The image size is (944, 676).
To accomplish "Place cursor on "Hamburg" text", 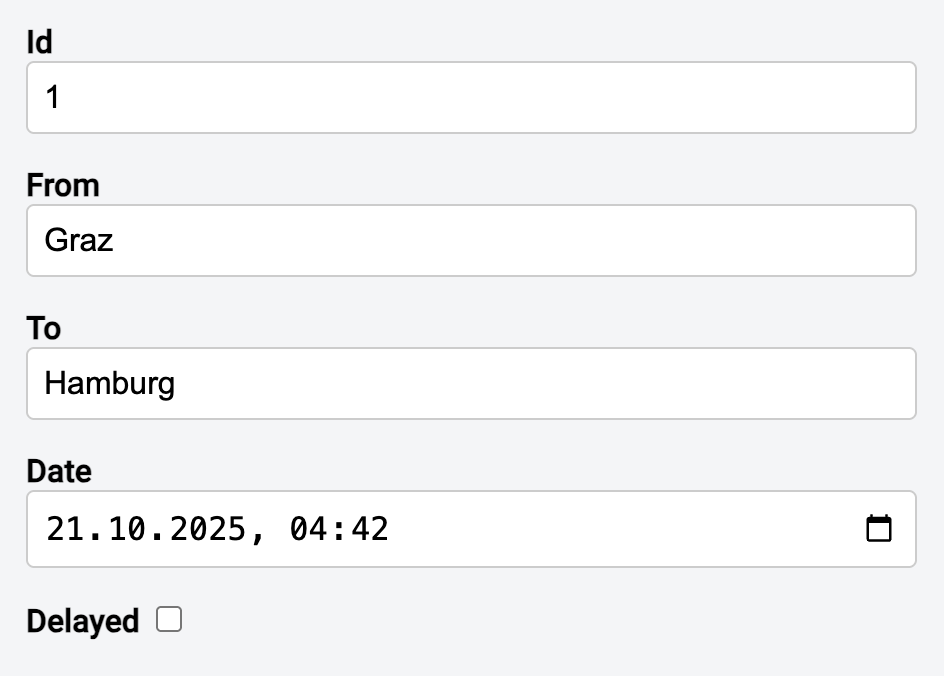I will pos(110,384).
